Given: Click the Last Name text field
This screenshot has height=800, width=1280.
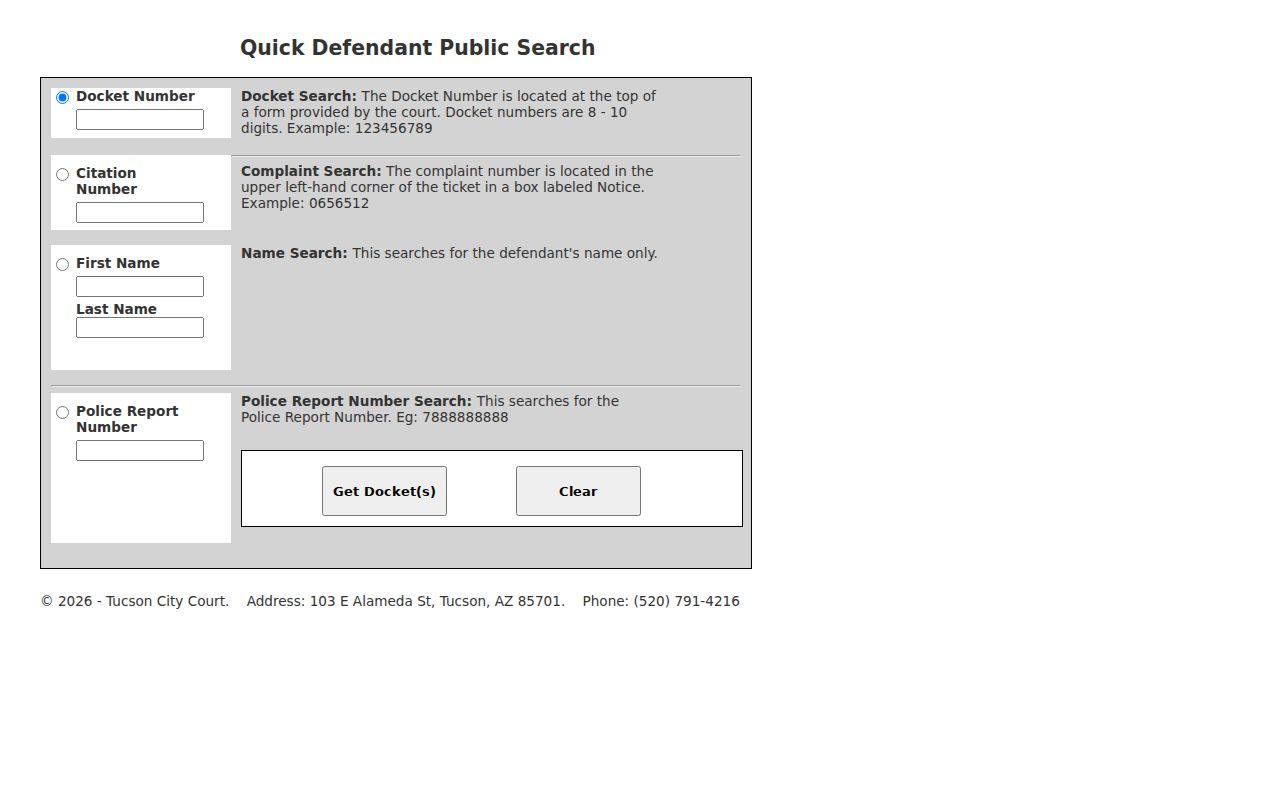Looking at the screenshot, I should (140, 327).
